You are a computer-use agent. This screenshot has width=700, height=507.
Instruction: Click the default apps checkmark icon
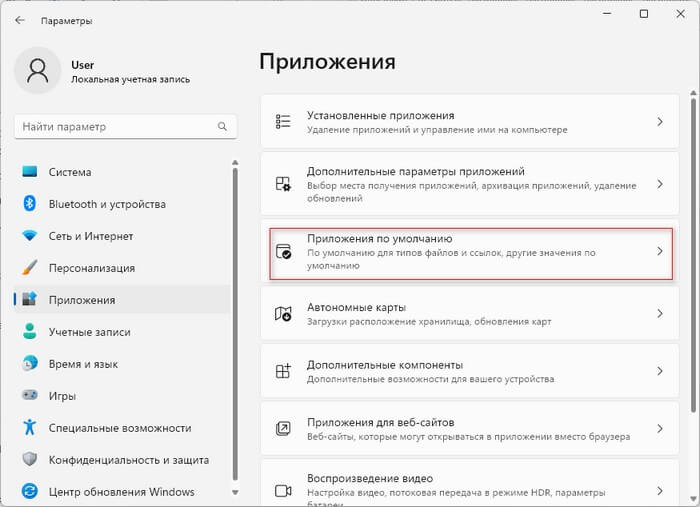point(283,251)
